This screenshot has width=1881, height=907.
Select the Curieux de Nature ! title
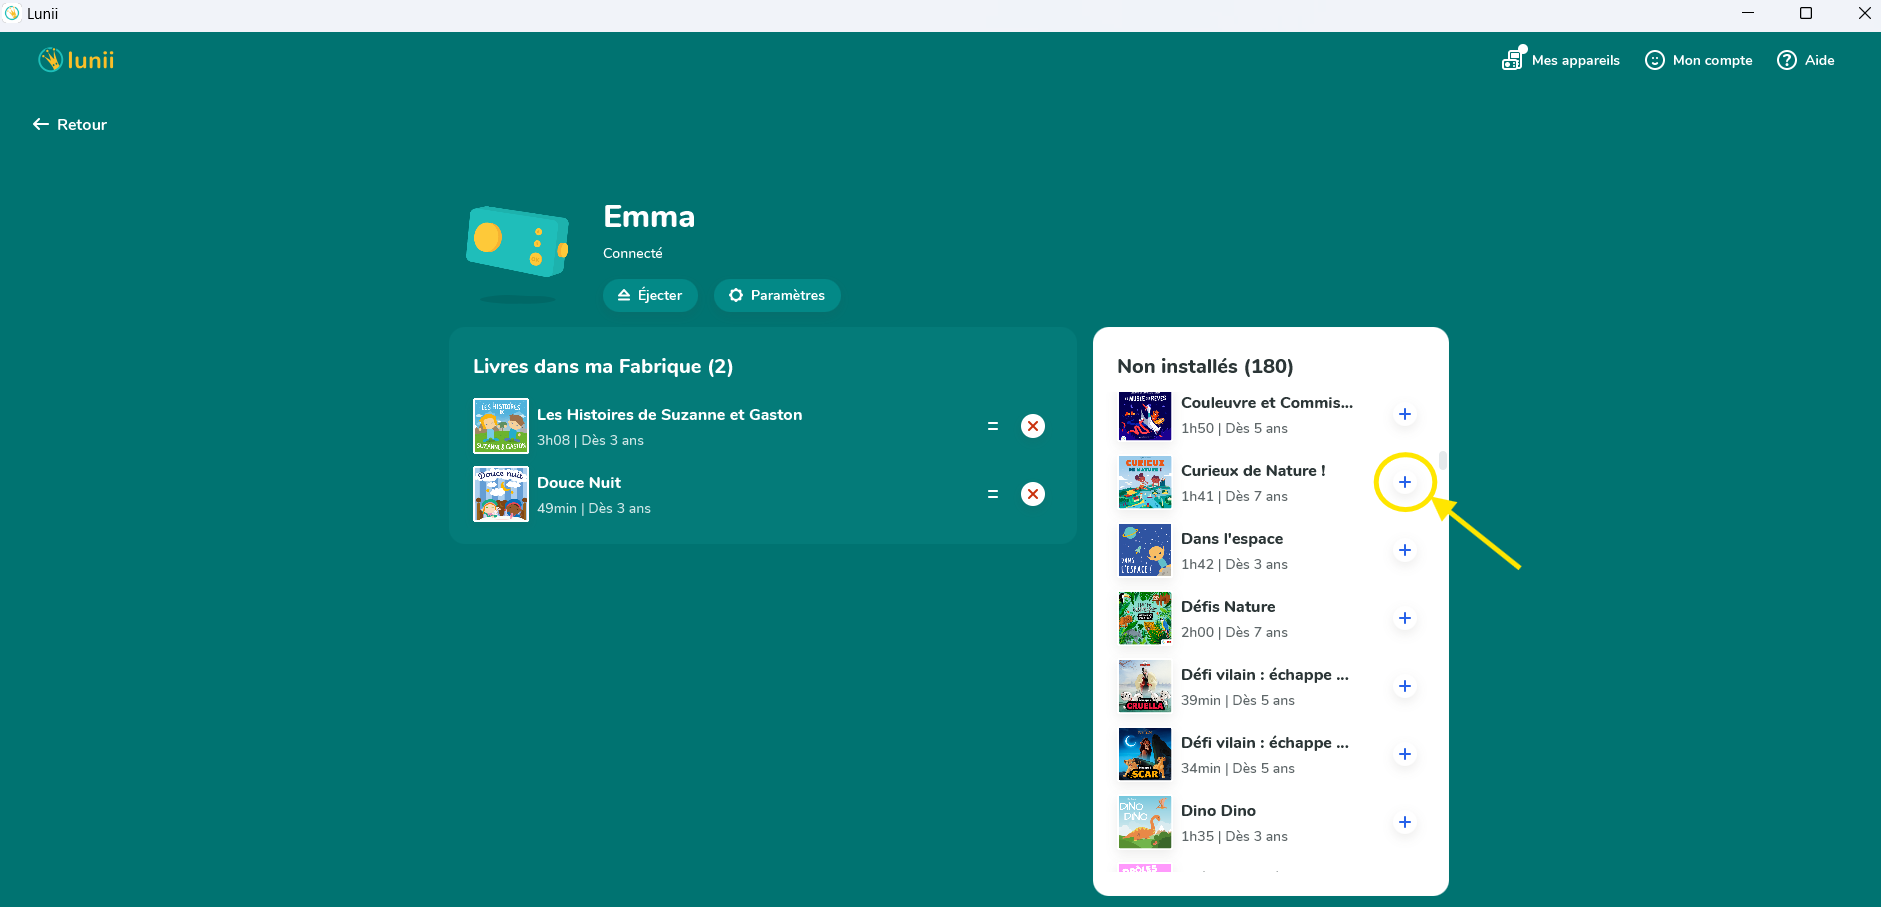click(x=1253, y=471)
